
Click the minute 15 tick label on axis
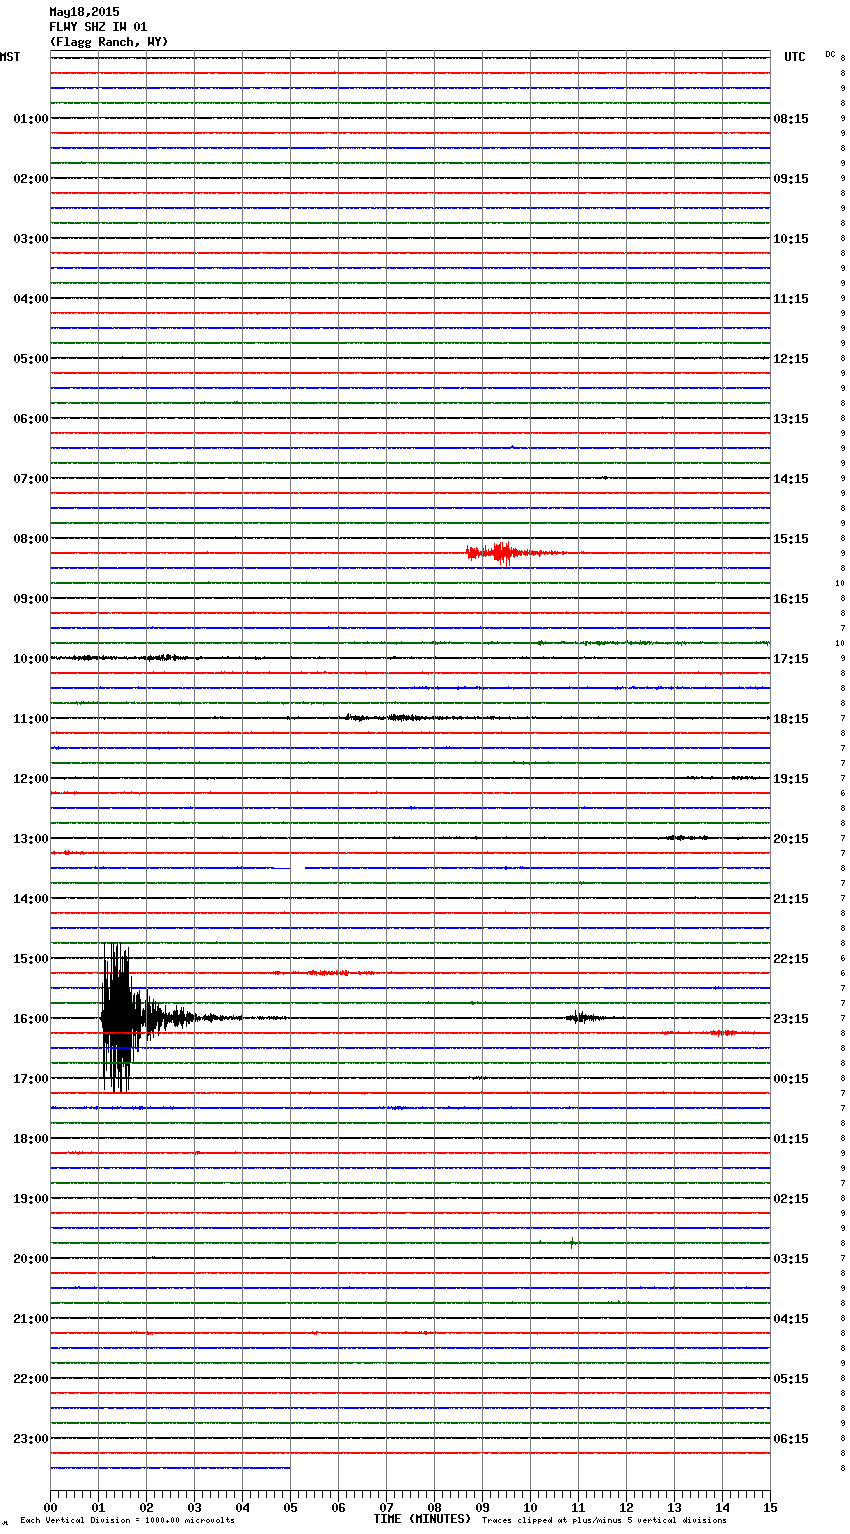(770, 1507)
